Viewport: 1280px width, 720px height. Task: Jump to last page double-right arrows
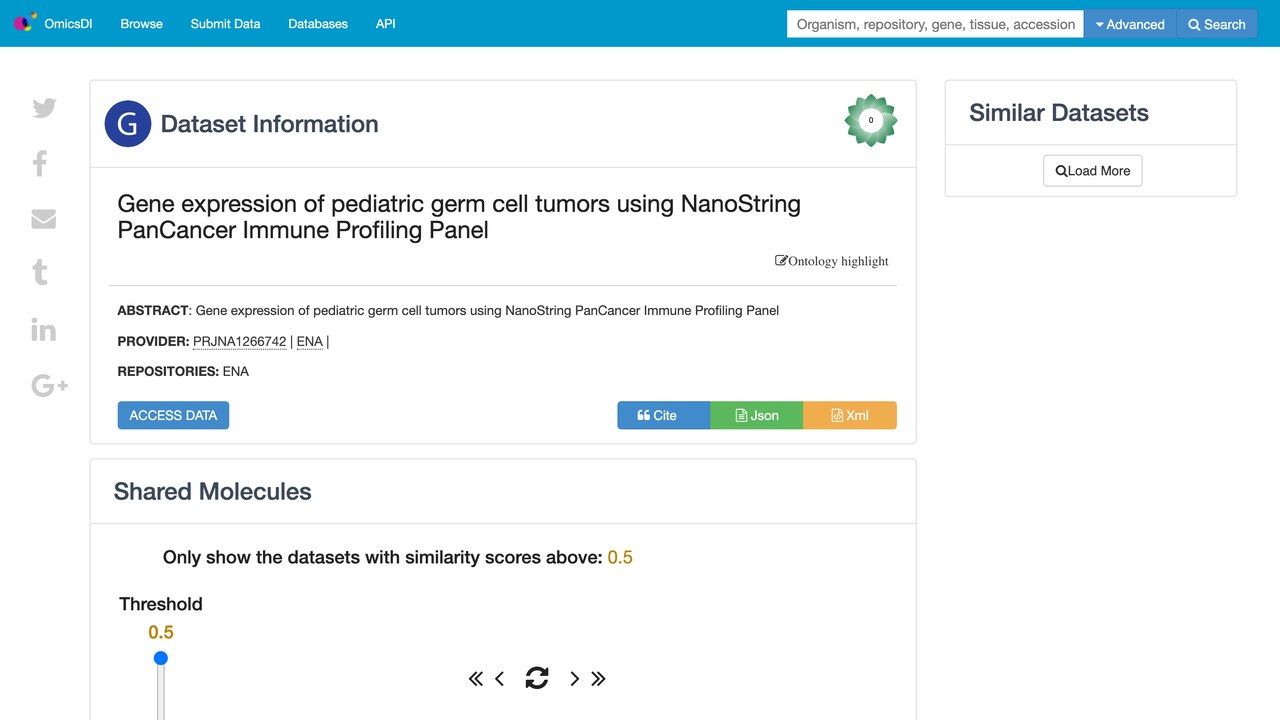point(598,679)
